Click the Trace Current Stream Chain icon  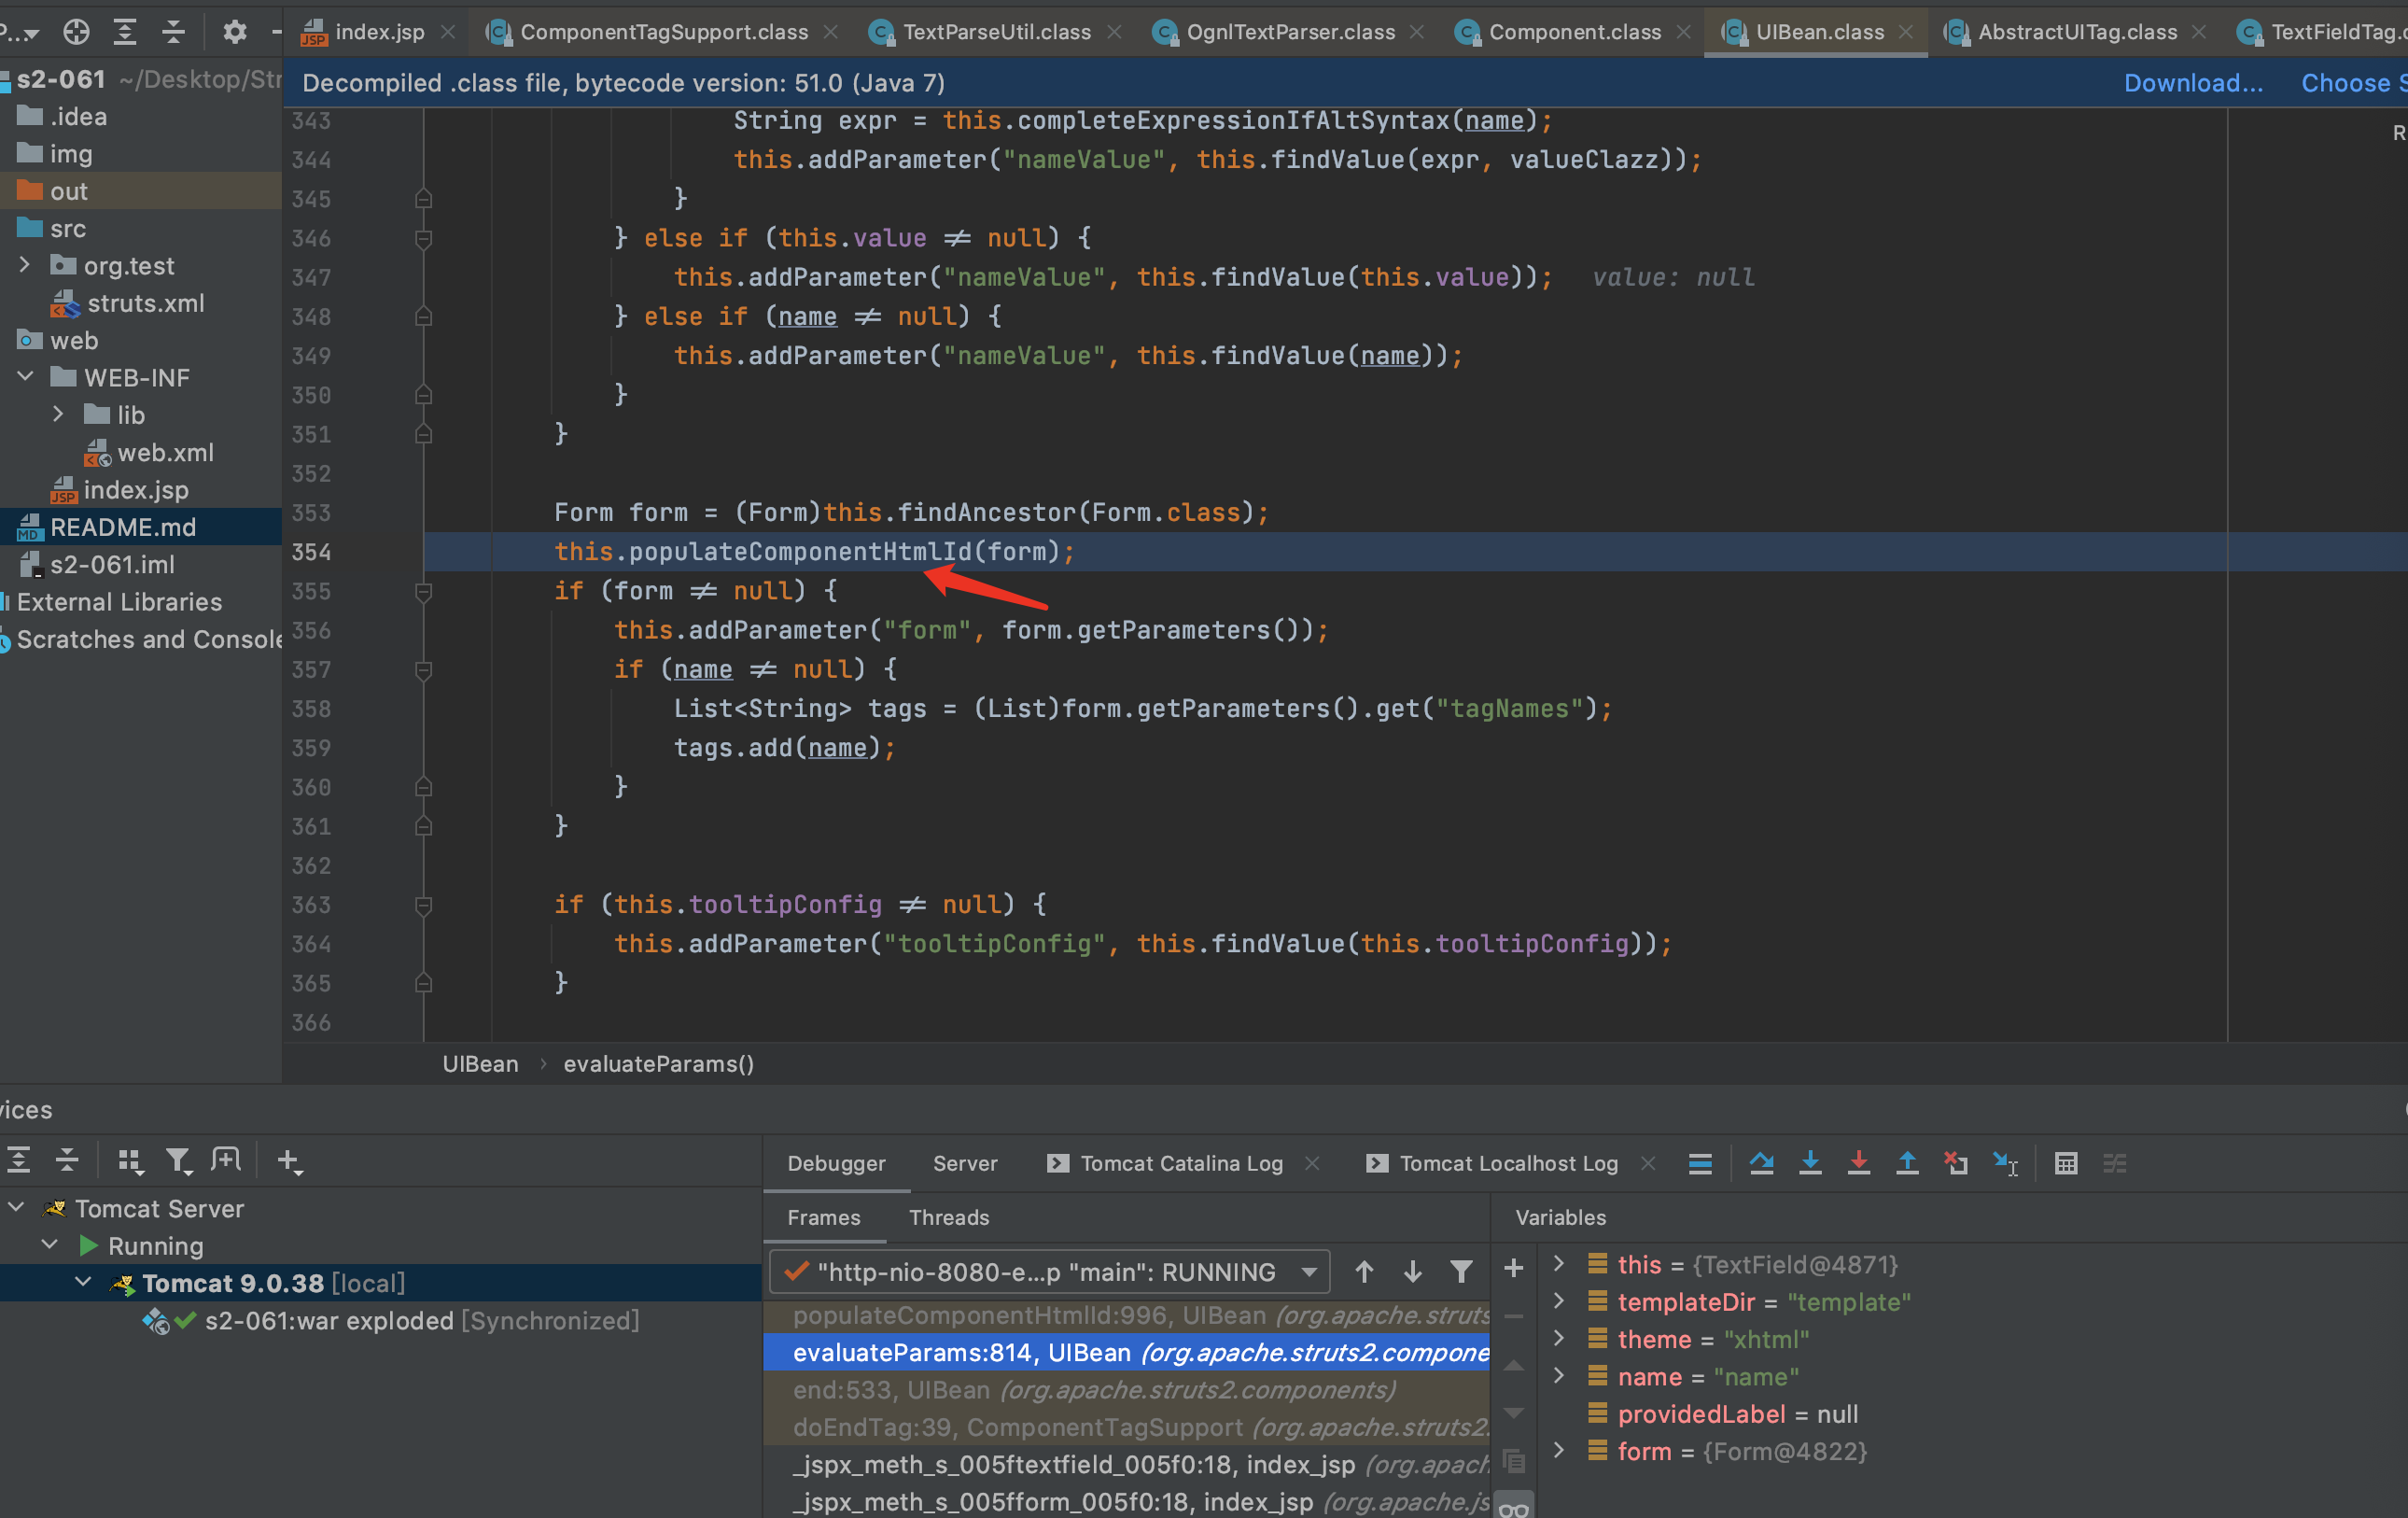(x=2115, y=1163)
